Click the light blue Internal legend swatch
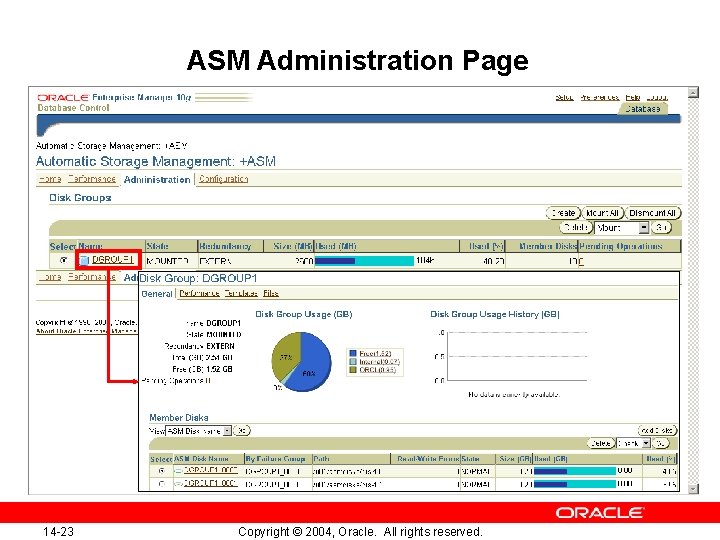The image size is (720, 540). coord(353,362)
